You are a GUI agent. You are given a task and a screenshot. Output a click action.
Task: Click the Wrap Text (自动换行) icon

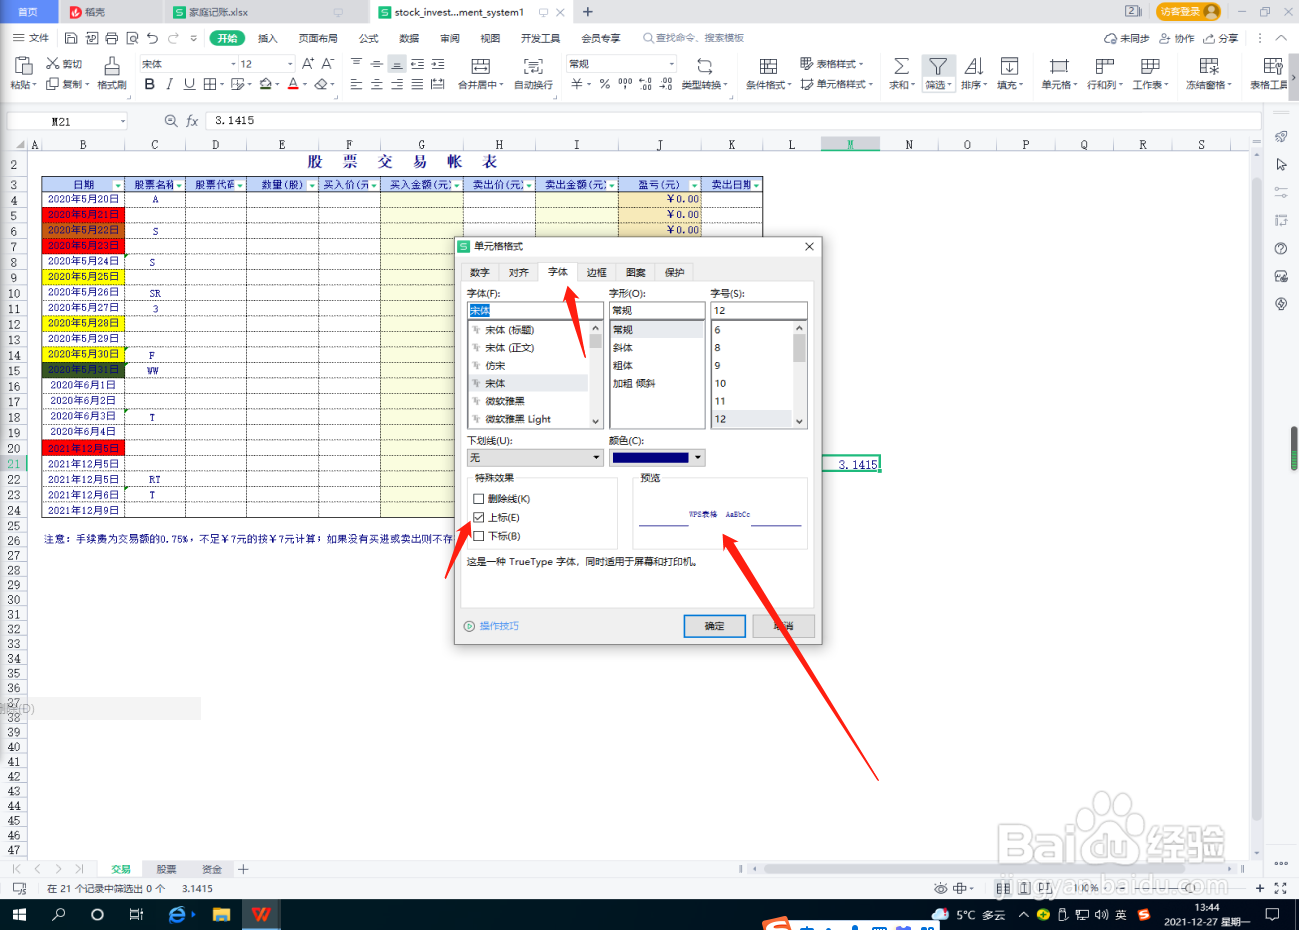coord(533,66)
